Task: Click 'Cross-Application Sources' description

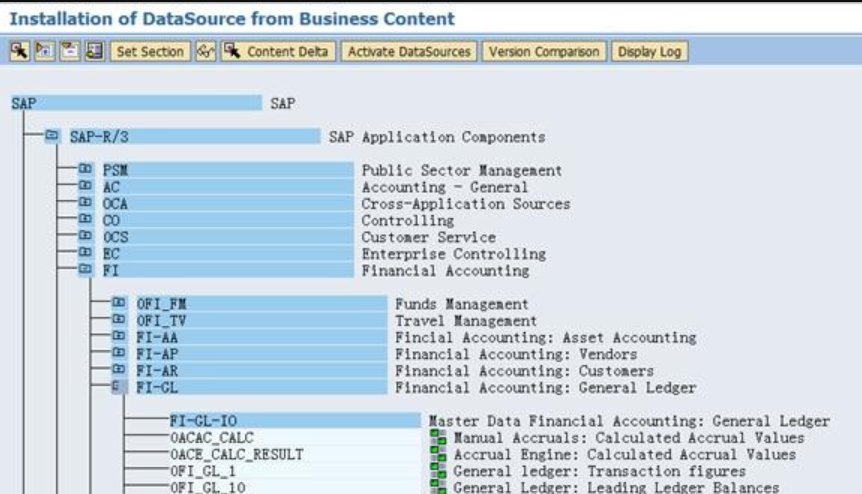Action: 466,204
